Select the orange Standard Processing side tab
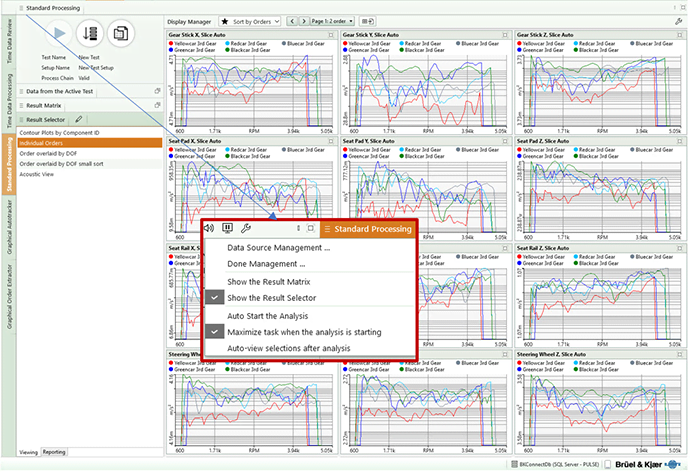The width and height of the screenshot is (690, 472). (9, 164)
